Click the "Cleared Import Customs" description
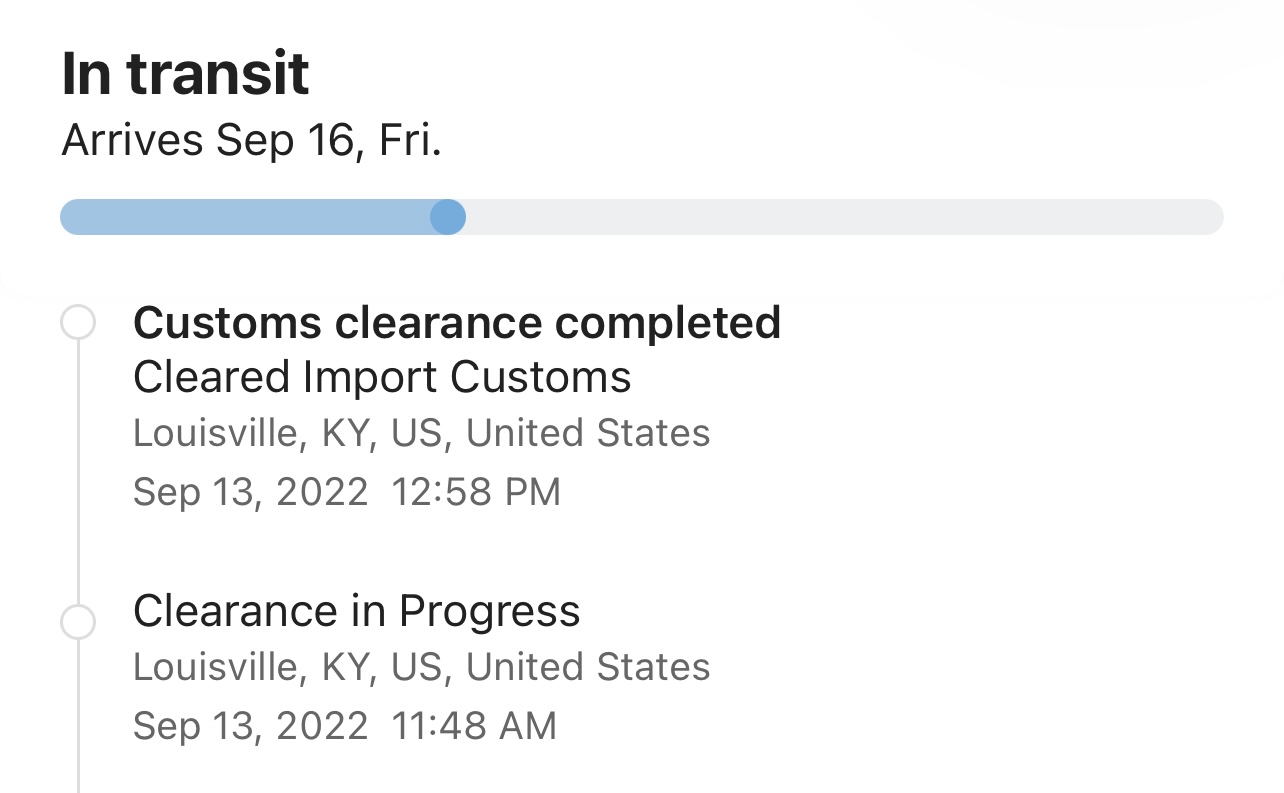 [382, 377]
